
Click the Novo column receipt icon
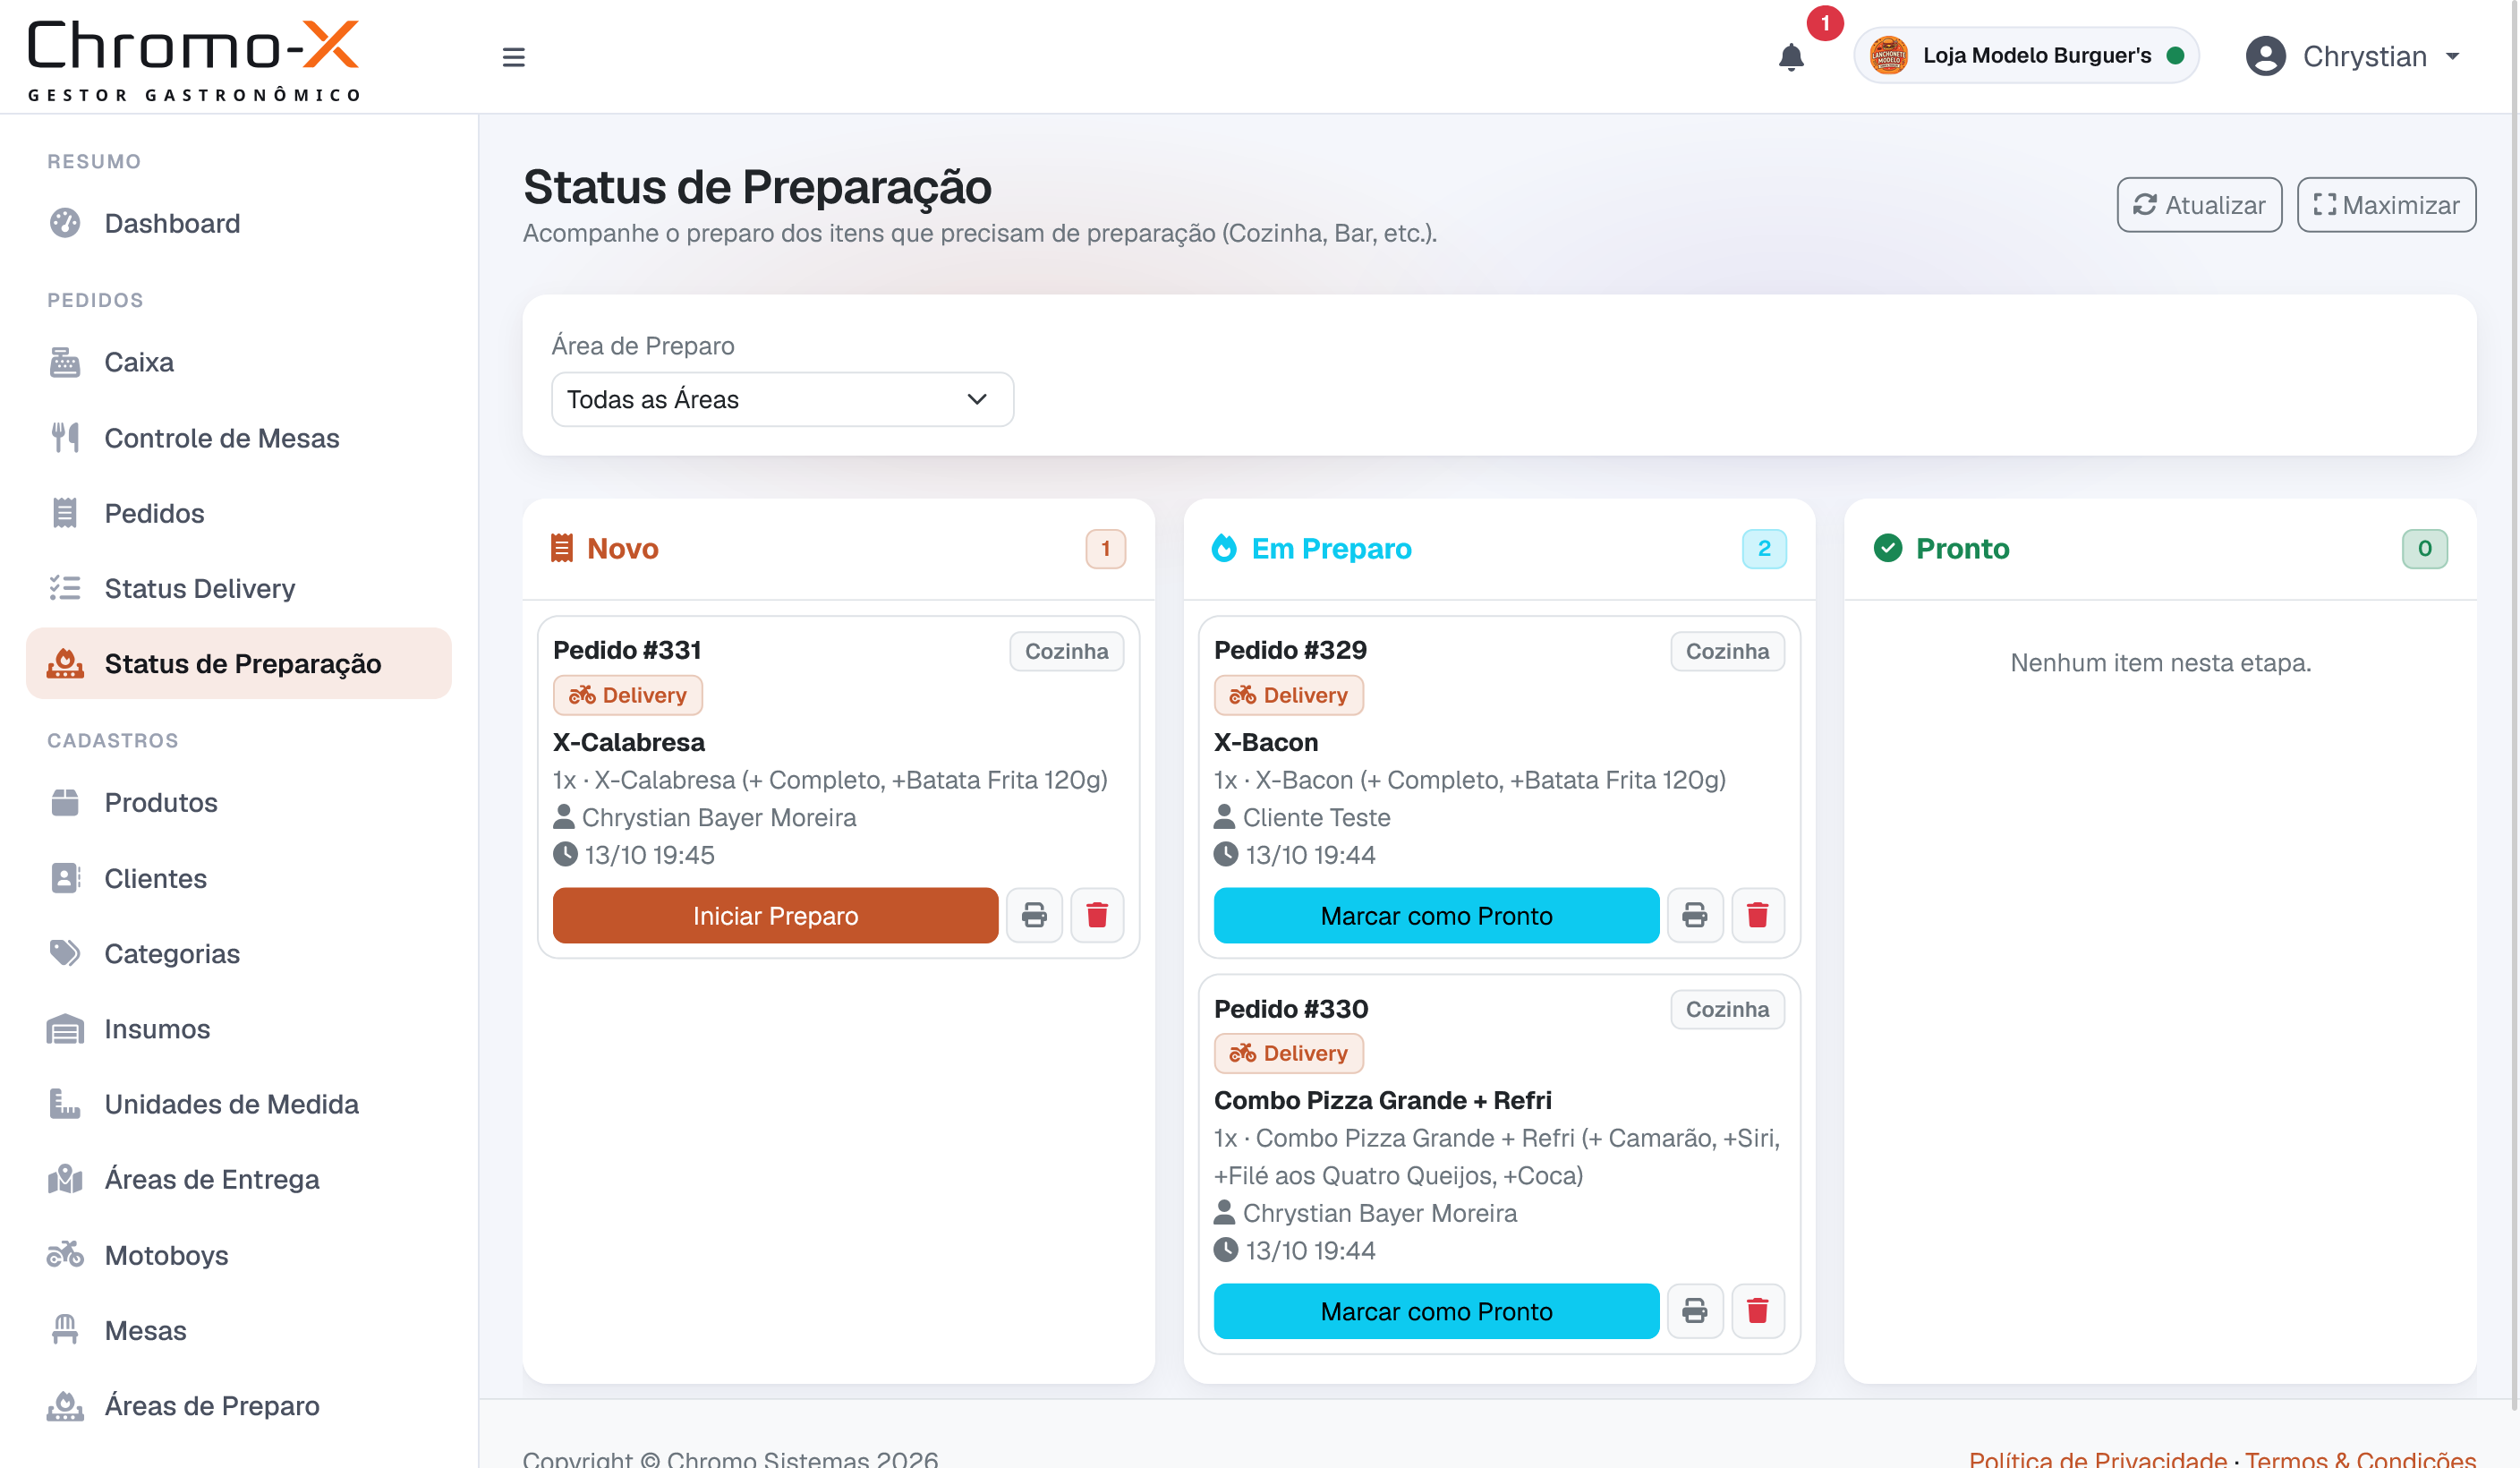tap(562, 548)
